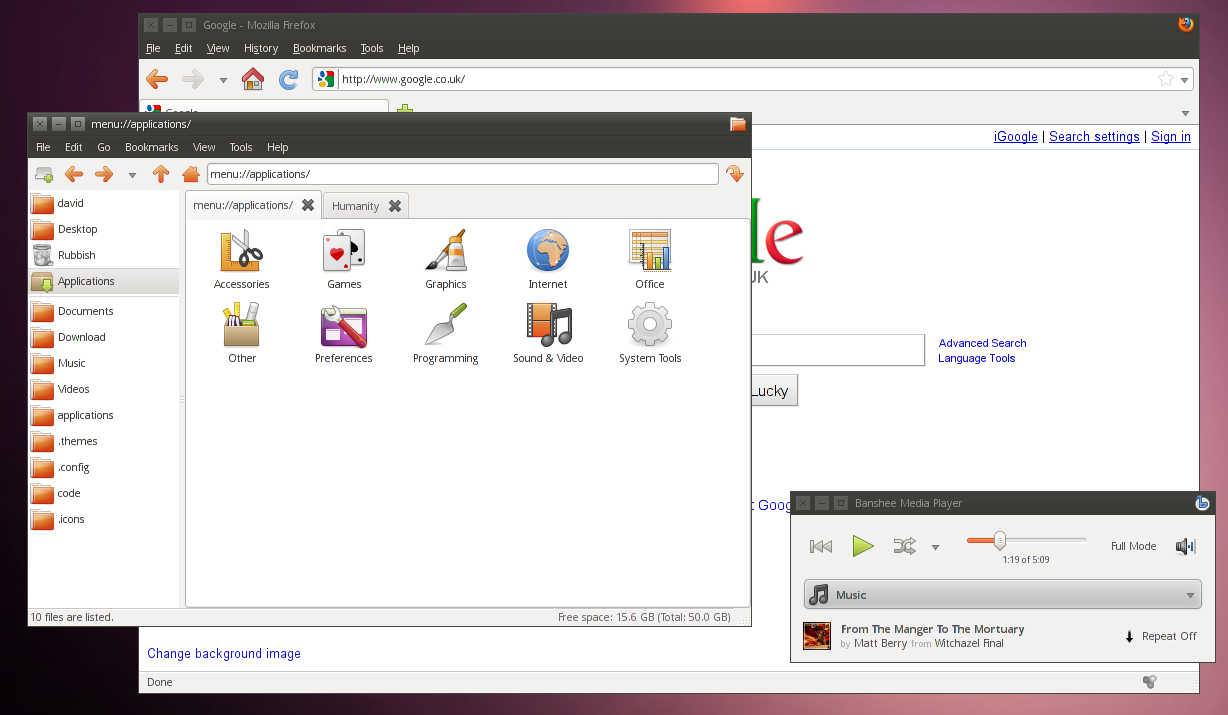Toggle Repeat Off in Banshee

1161,636
